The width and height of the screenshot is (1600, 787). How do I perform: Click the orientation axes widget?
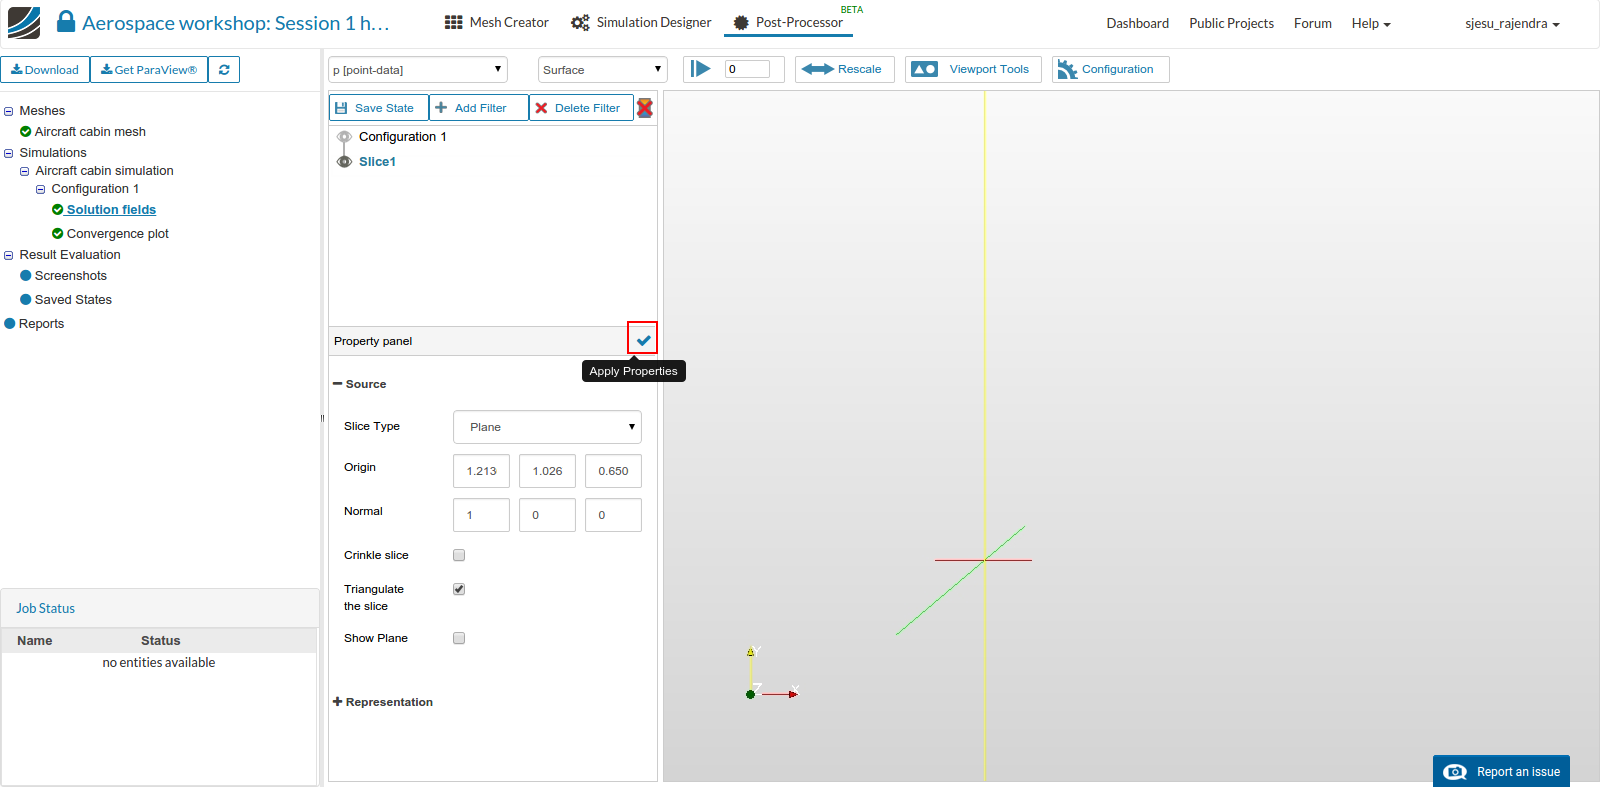pos(772,675)
